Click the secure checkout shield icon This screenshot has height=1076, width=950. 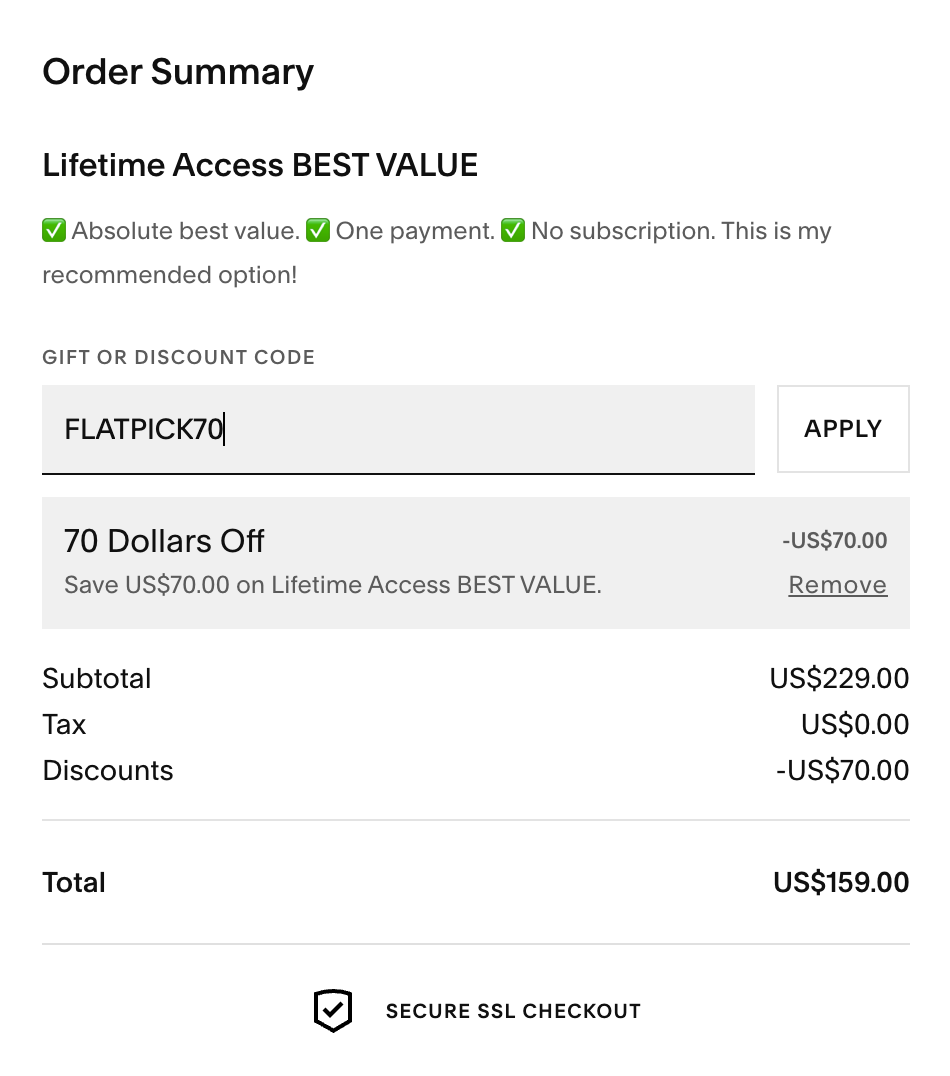point(332,1011)
